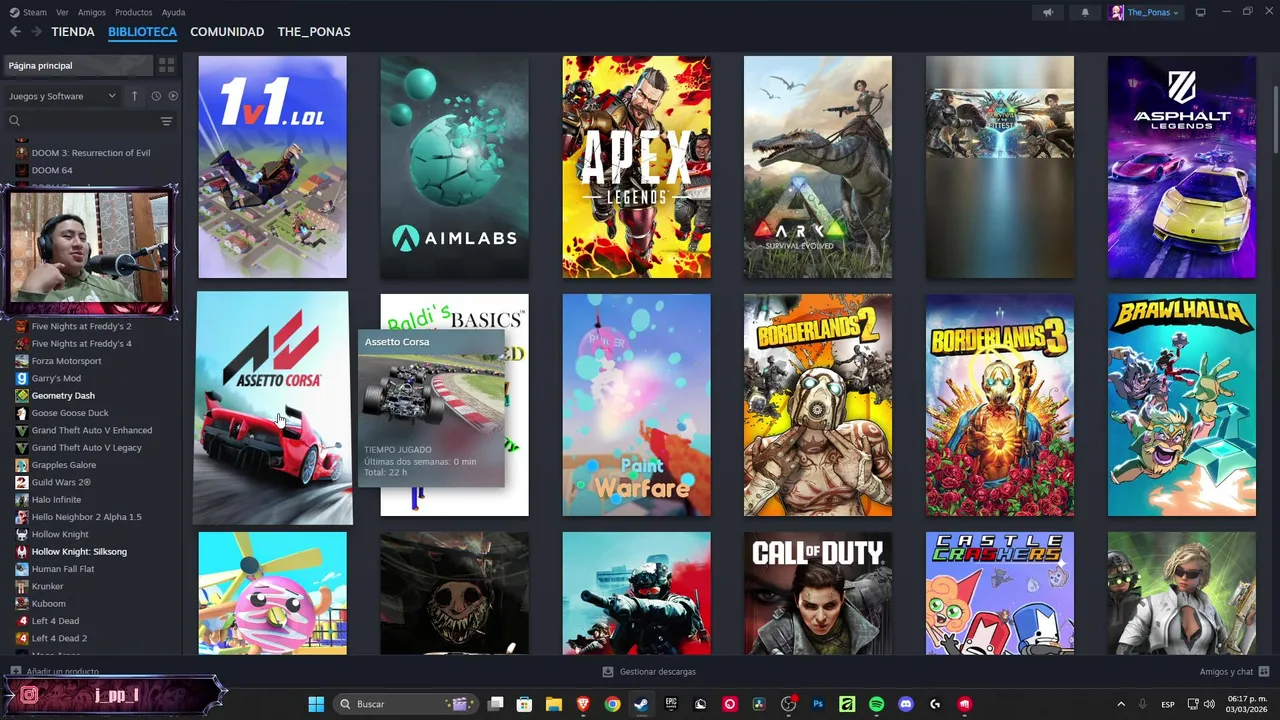The height and width of the screenshot is (720, 1280).
Task: Open Logitech G HUB taskbar icon
Action: (935, 704)
